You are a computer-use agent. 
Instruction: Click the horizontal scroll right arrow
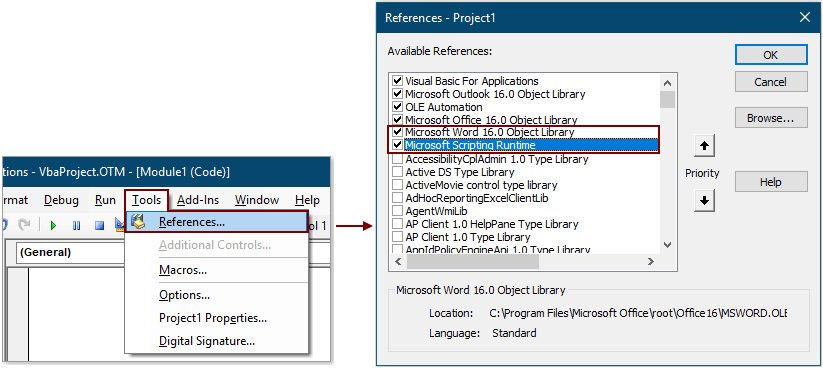pos(651,261)
